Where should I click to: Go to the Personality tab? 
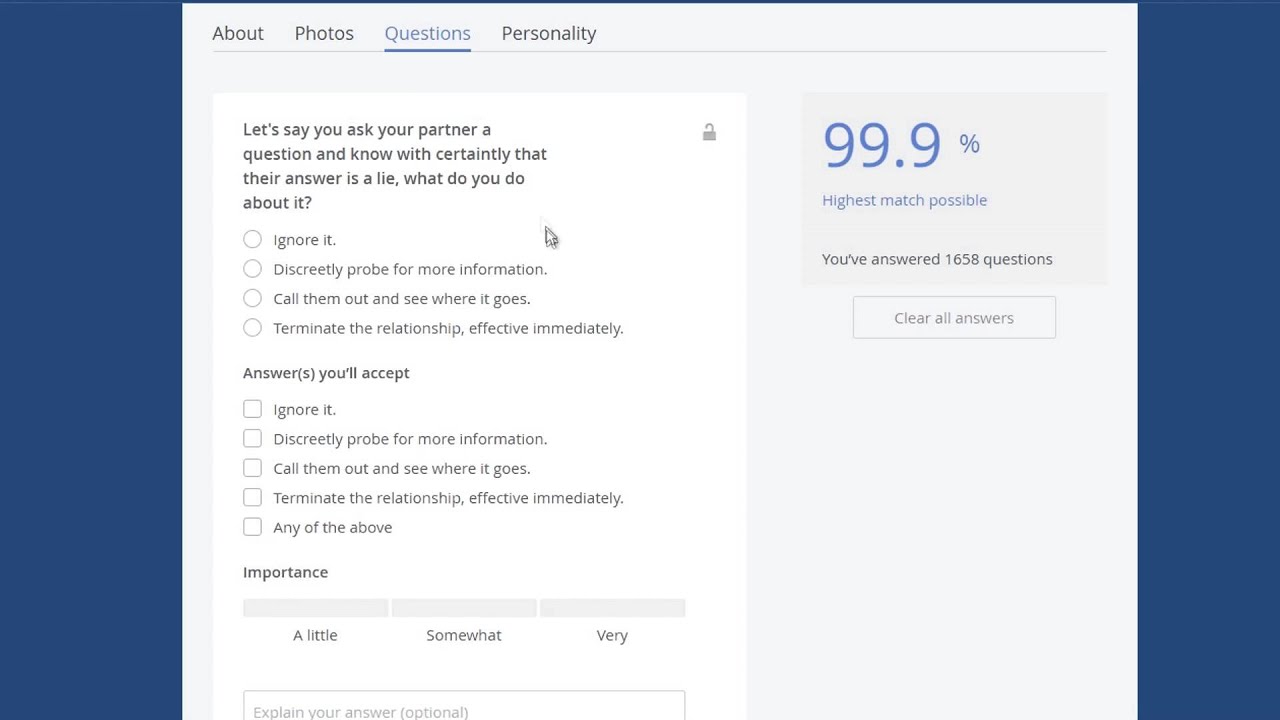click(549, 33)
